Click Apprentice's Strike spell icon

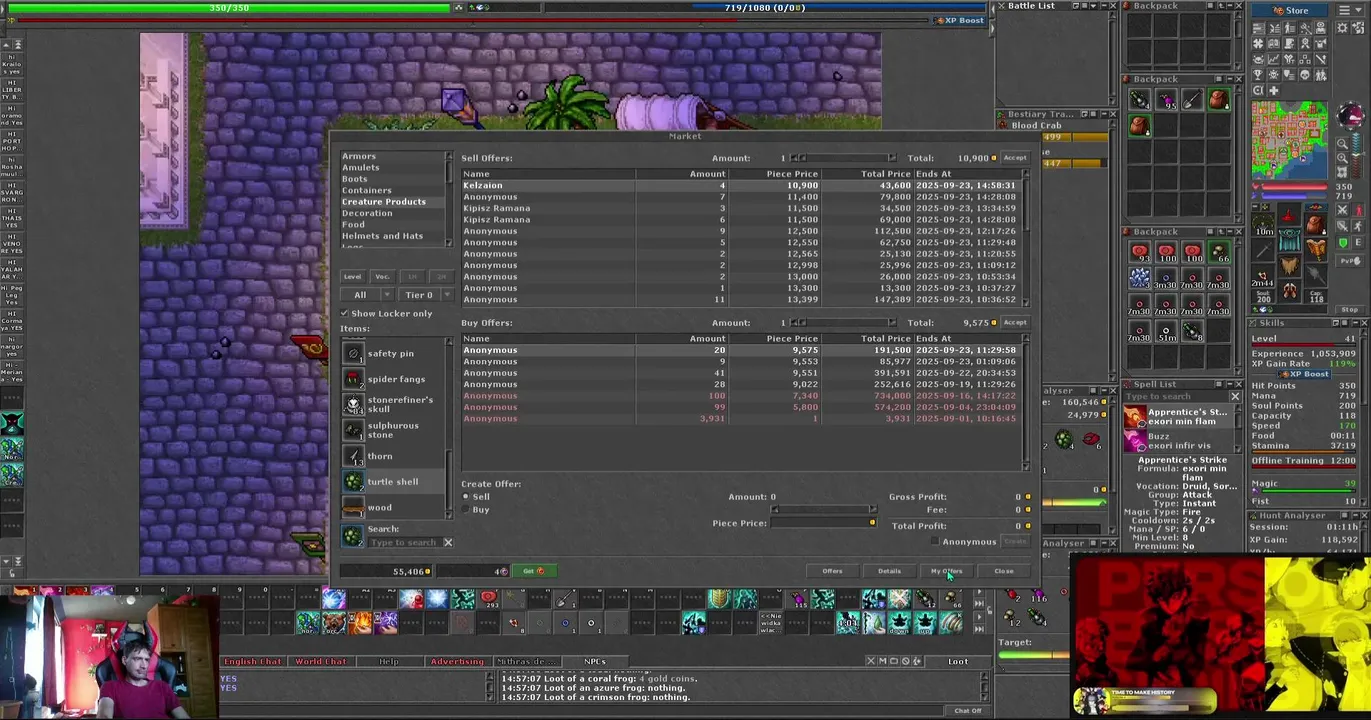[x=1135, y=416]
